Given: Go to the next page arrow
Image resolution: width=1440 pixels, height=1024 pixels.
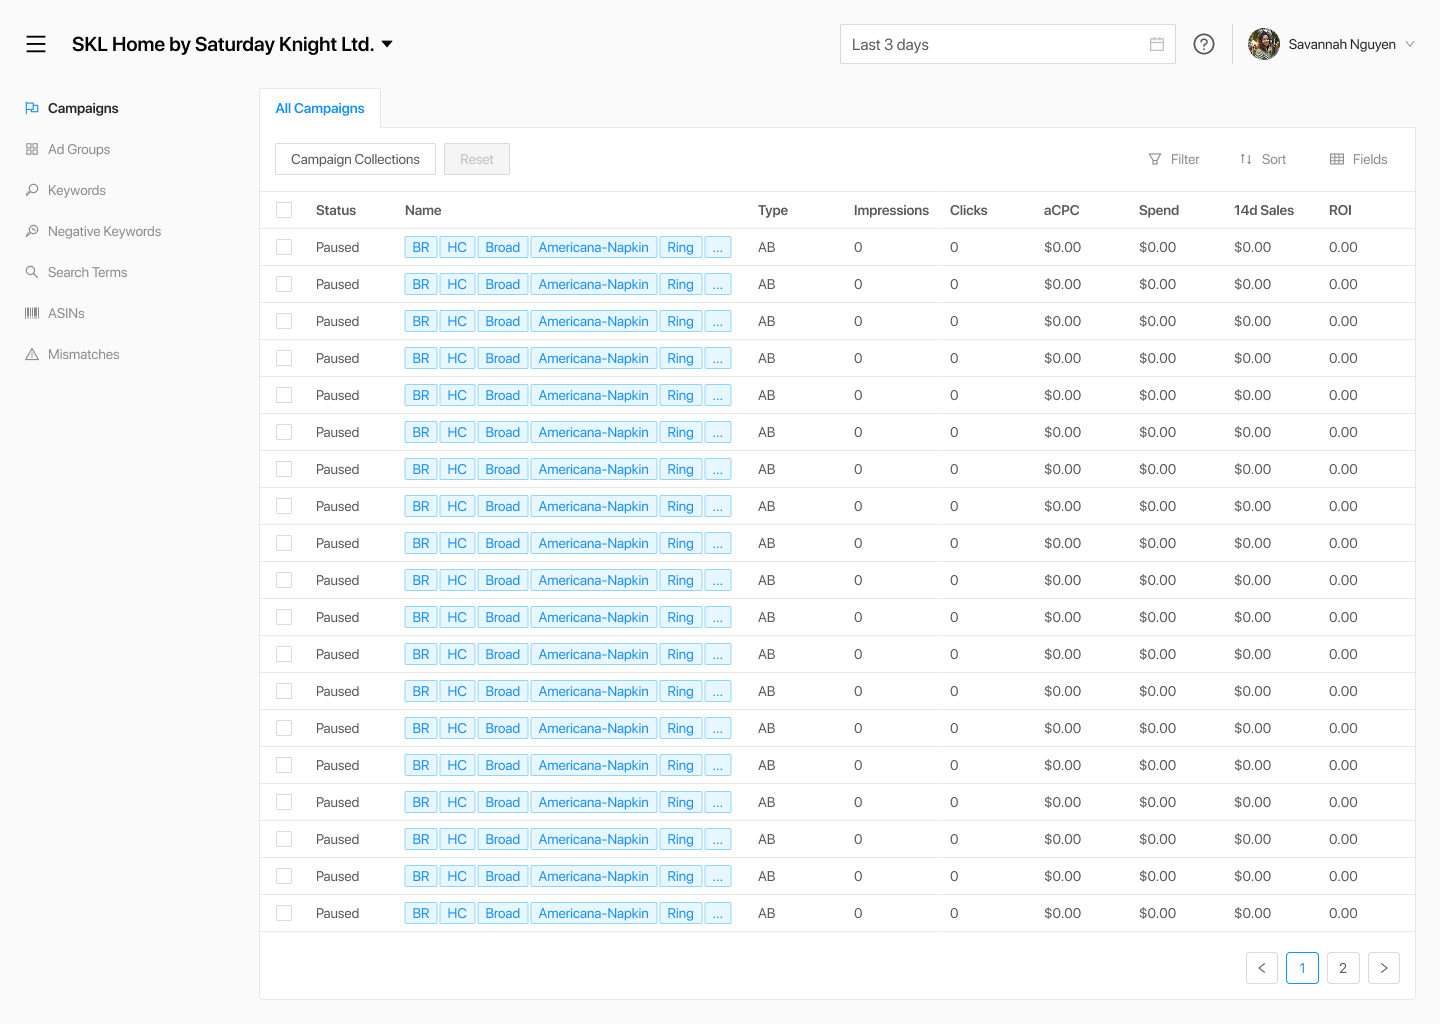Looking at the screenshot, I should [1384, 968].
